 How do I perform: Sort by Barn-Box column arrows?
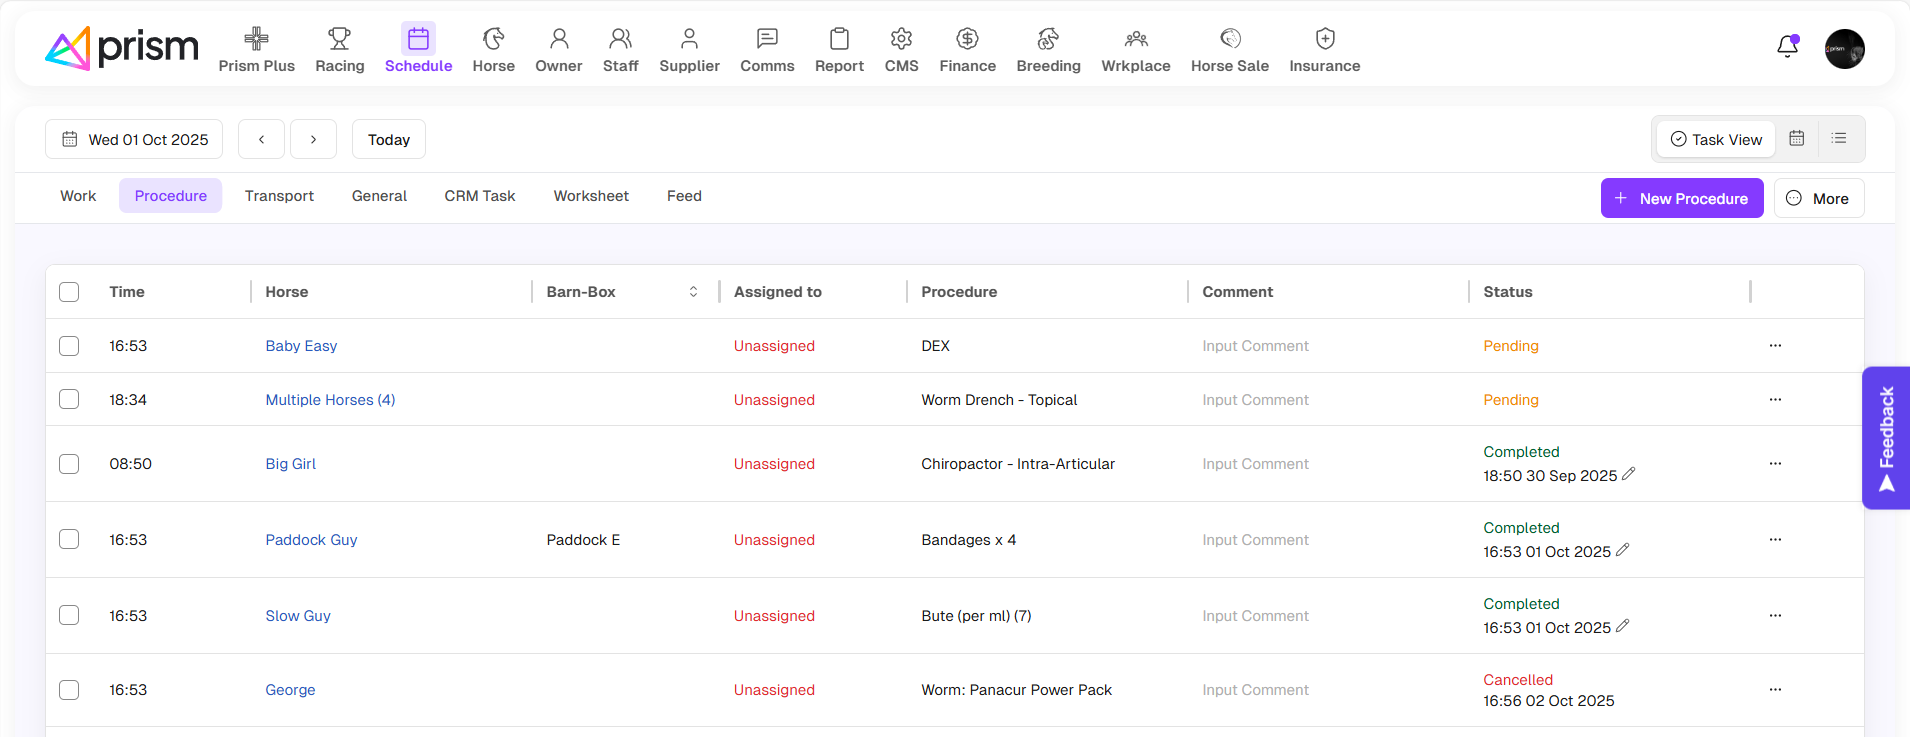pos(693,292)
